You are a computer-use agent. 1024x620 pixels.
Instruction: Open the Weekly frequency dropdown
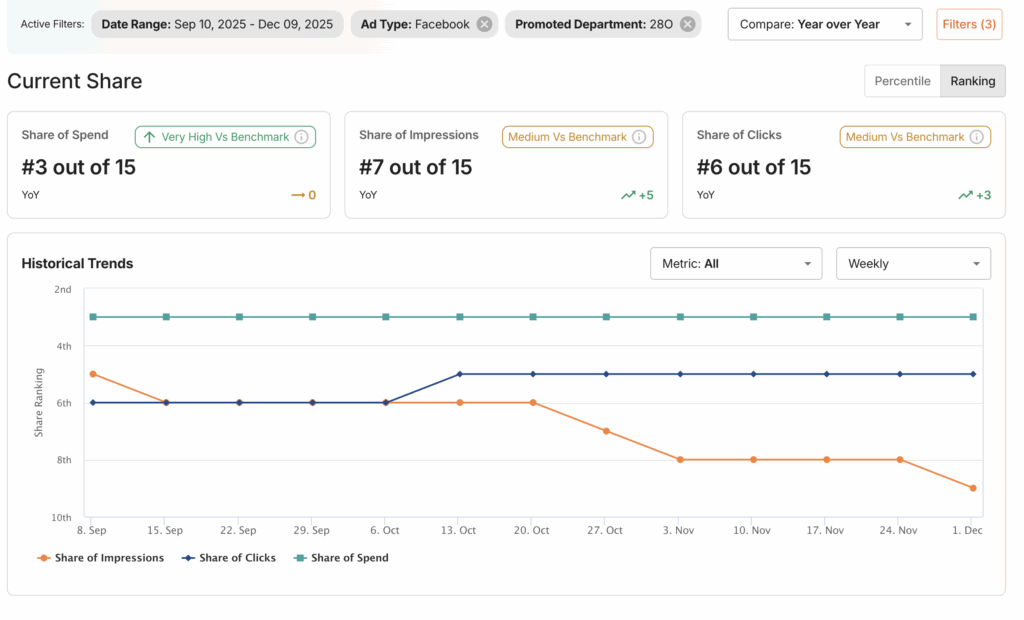coord(913,263)
